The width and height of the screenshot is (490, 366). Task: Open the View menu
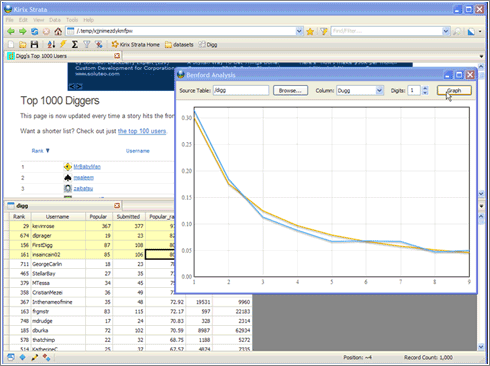point(38,20)
